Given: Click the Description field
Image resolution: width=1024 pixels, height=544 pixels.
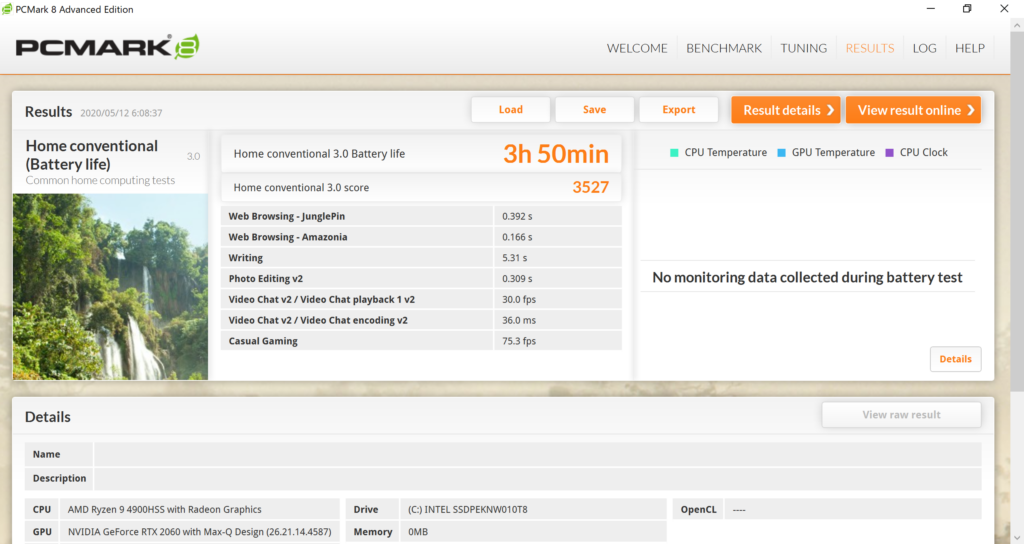Looking at the screenshot, I should point(537,478).
